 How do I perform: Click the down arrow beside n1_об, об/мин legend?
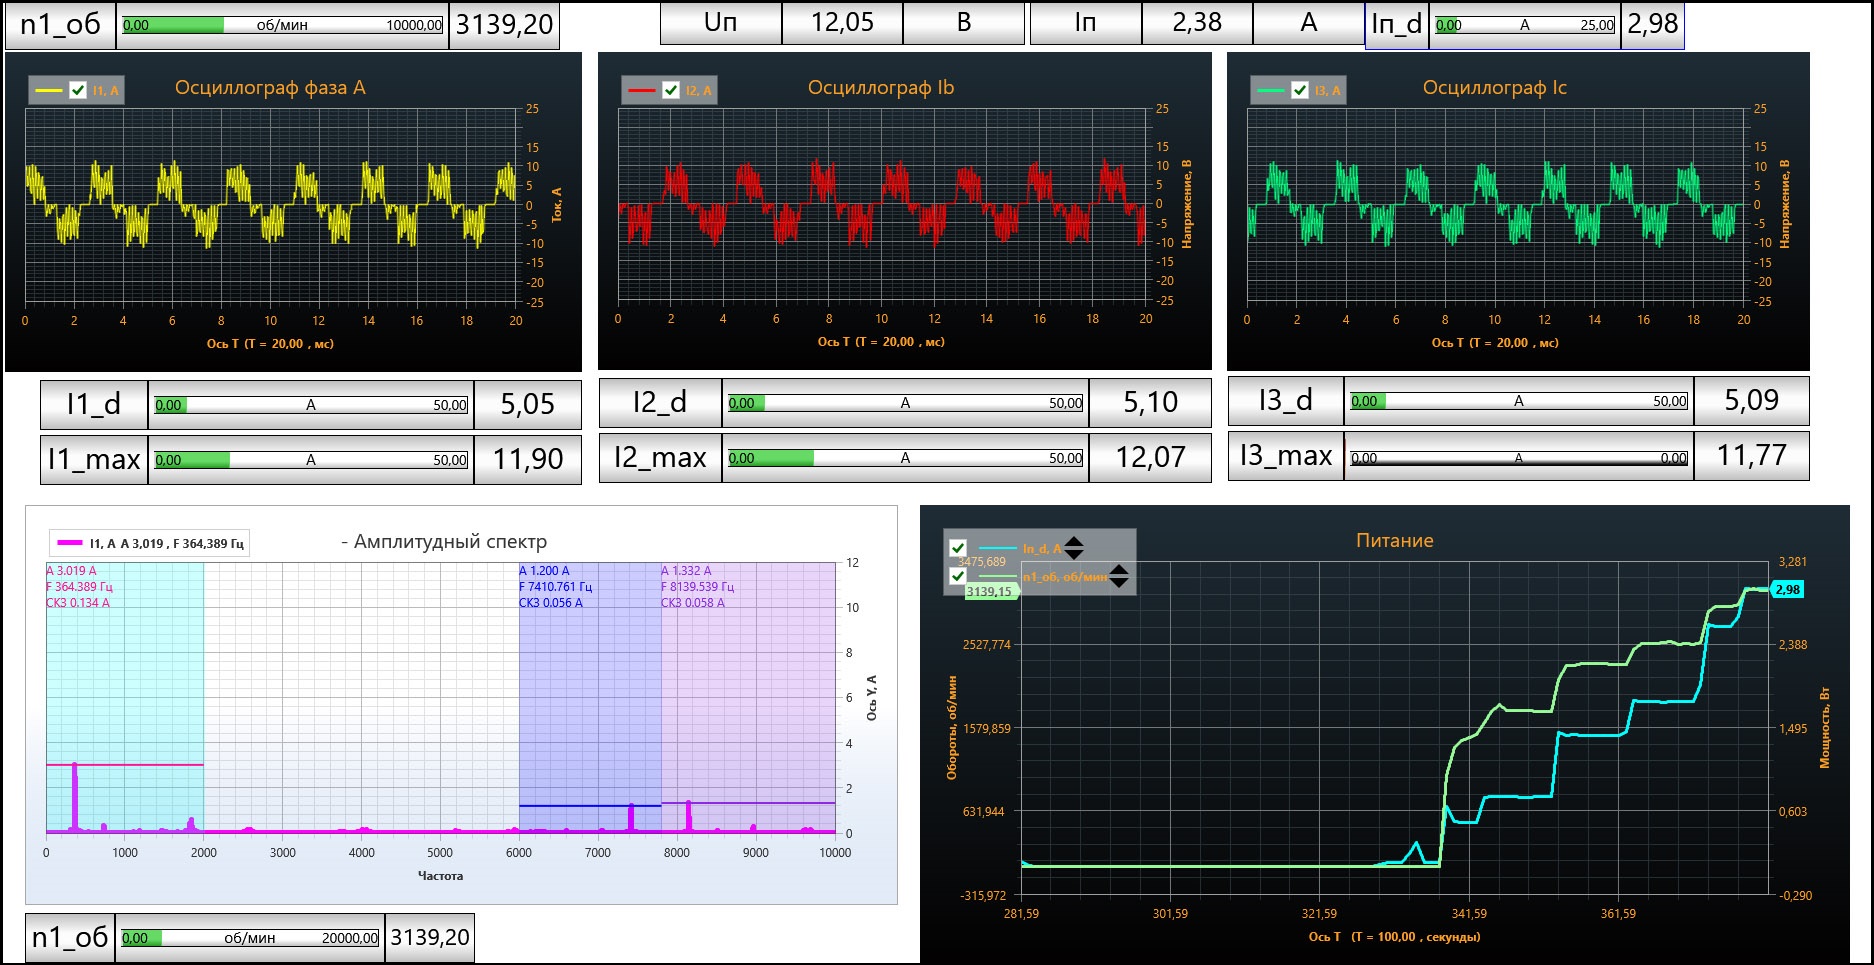pyautogui.click(x=1119, y=582)
